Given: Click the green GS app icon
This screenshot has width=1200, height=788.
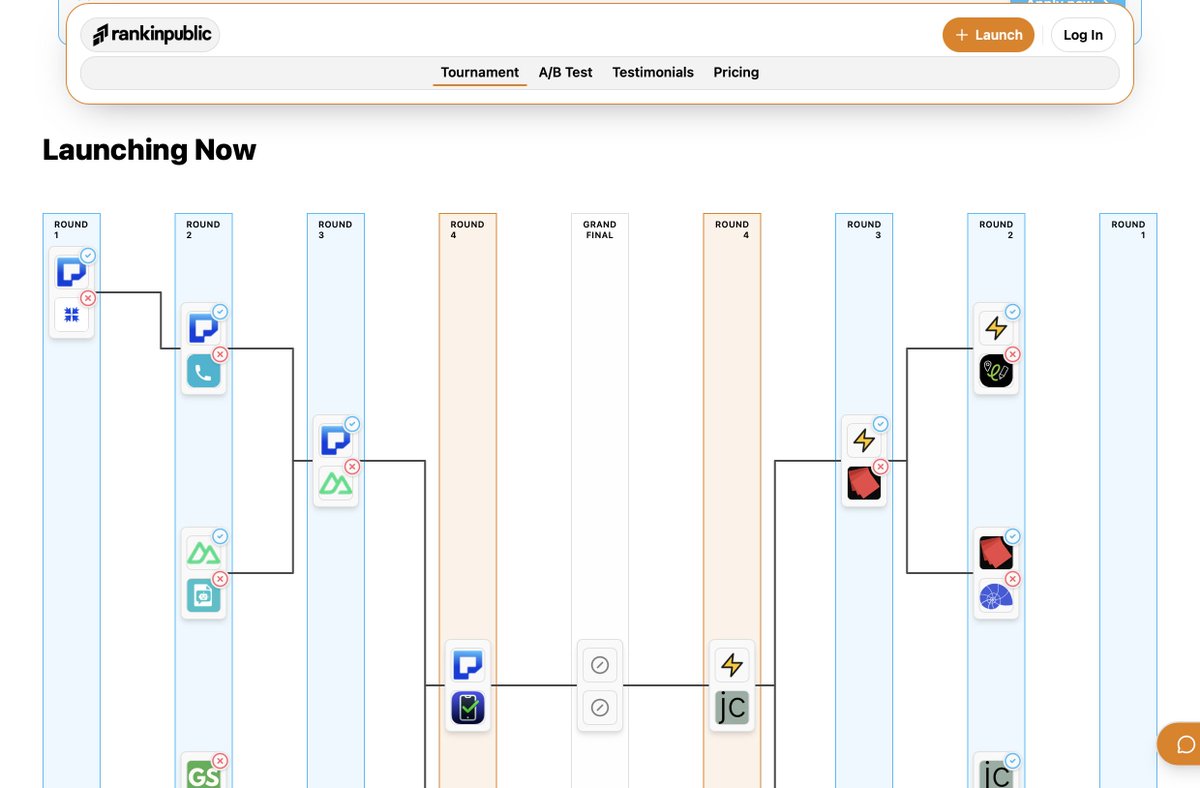Looking at the screenshot, I should (203, 774).
